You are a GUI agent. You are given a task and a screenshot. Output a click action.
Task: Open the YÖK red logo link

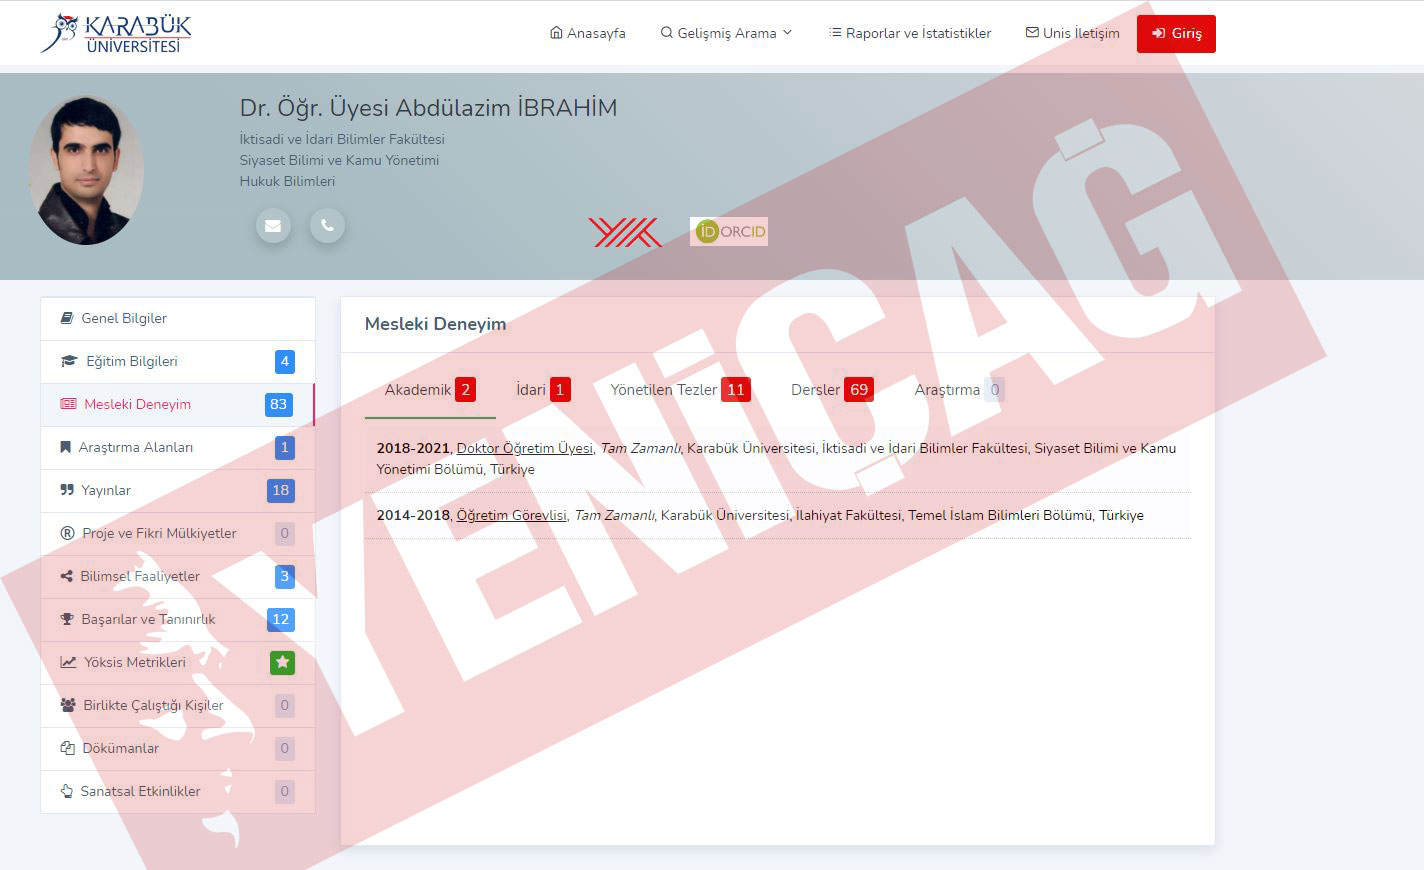tap(625, 232)
